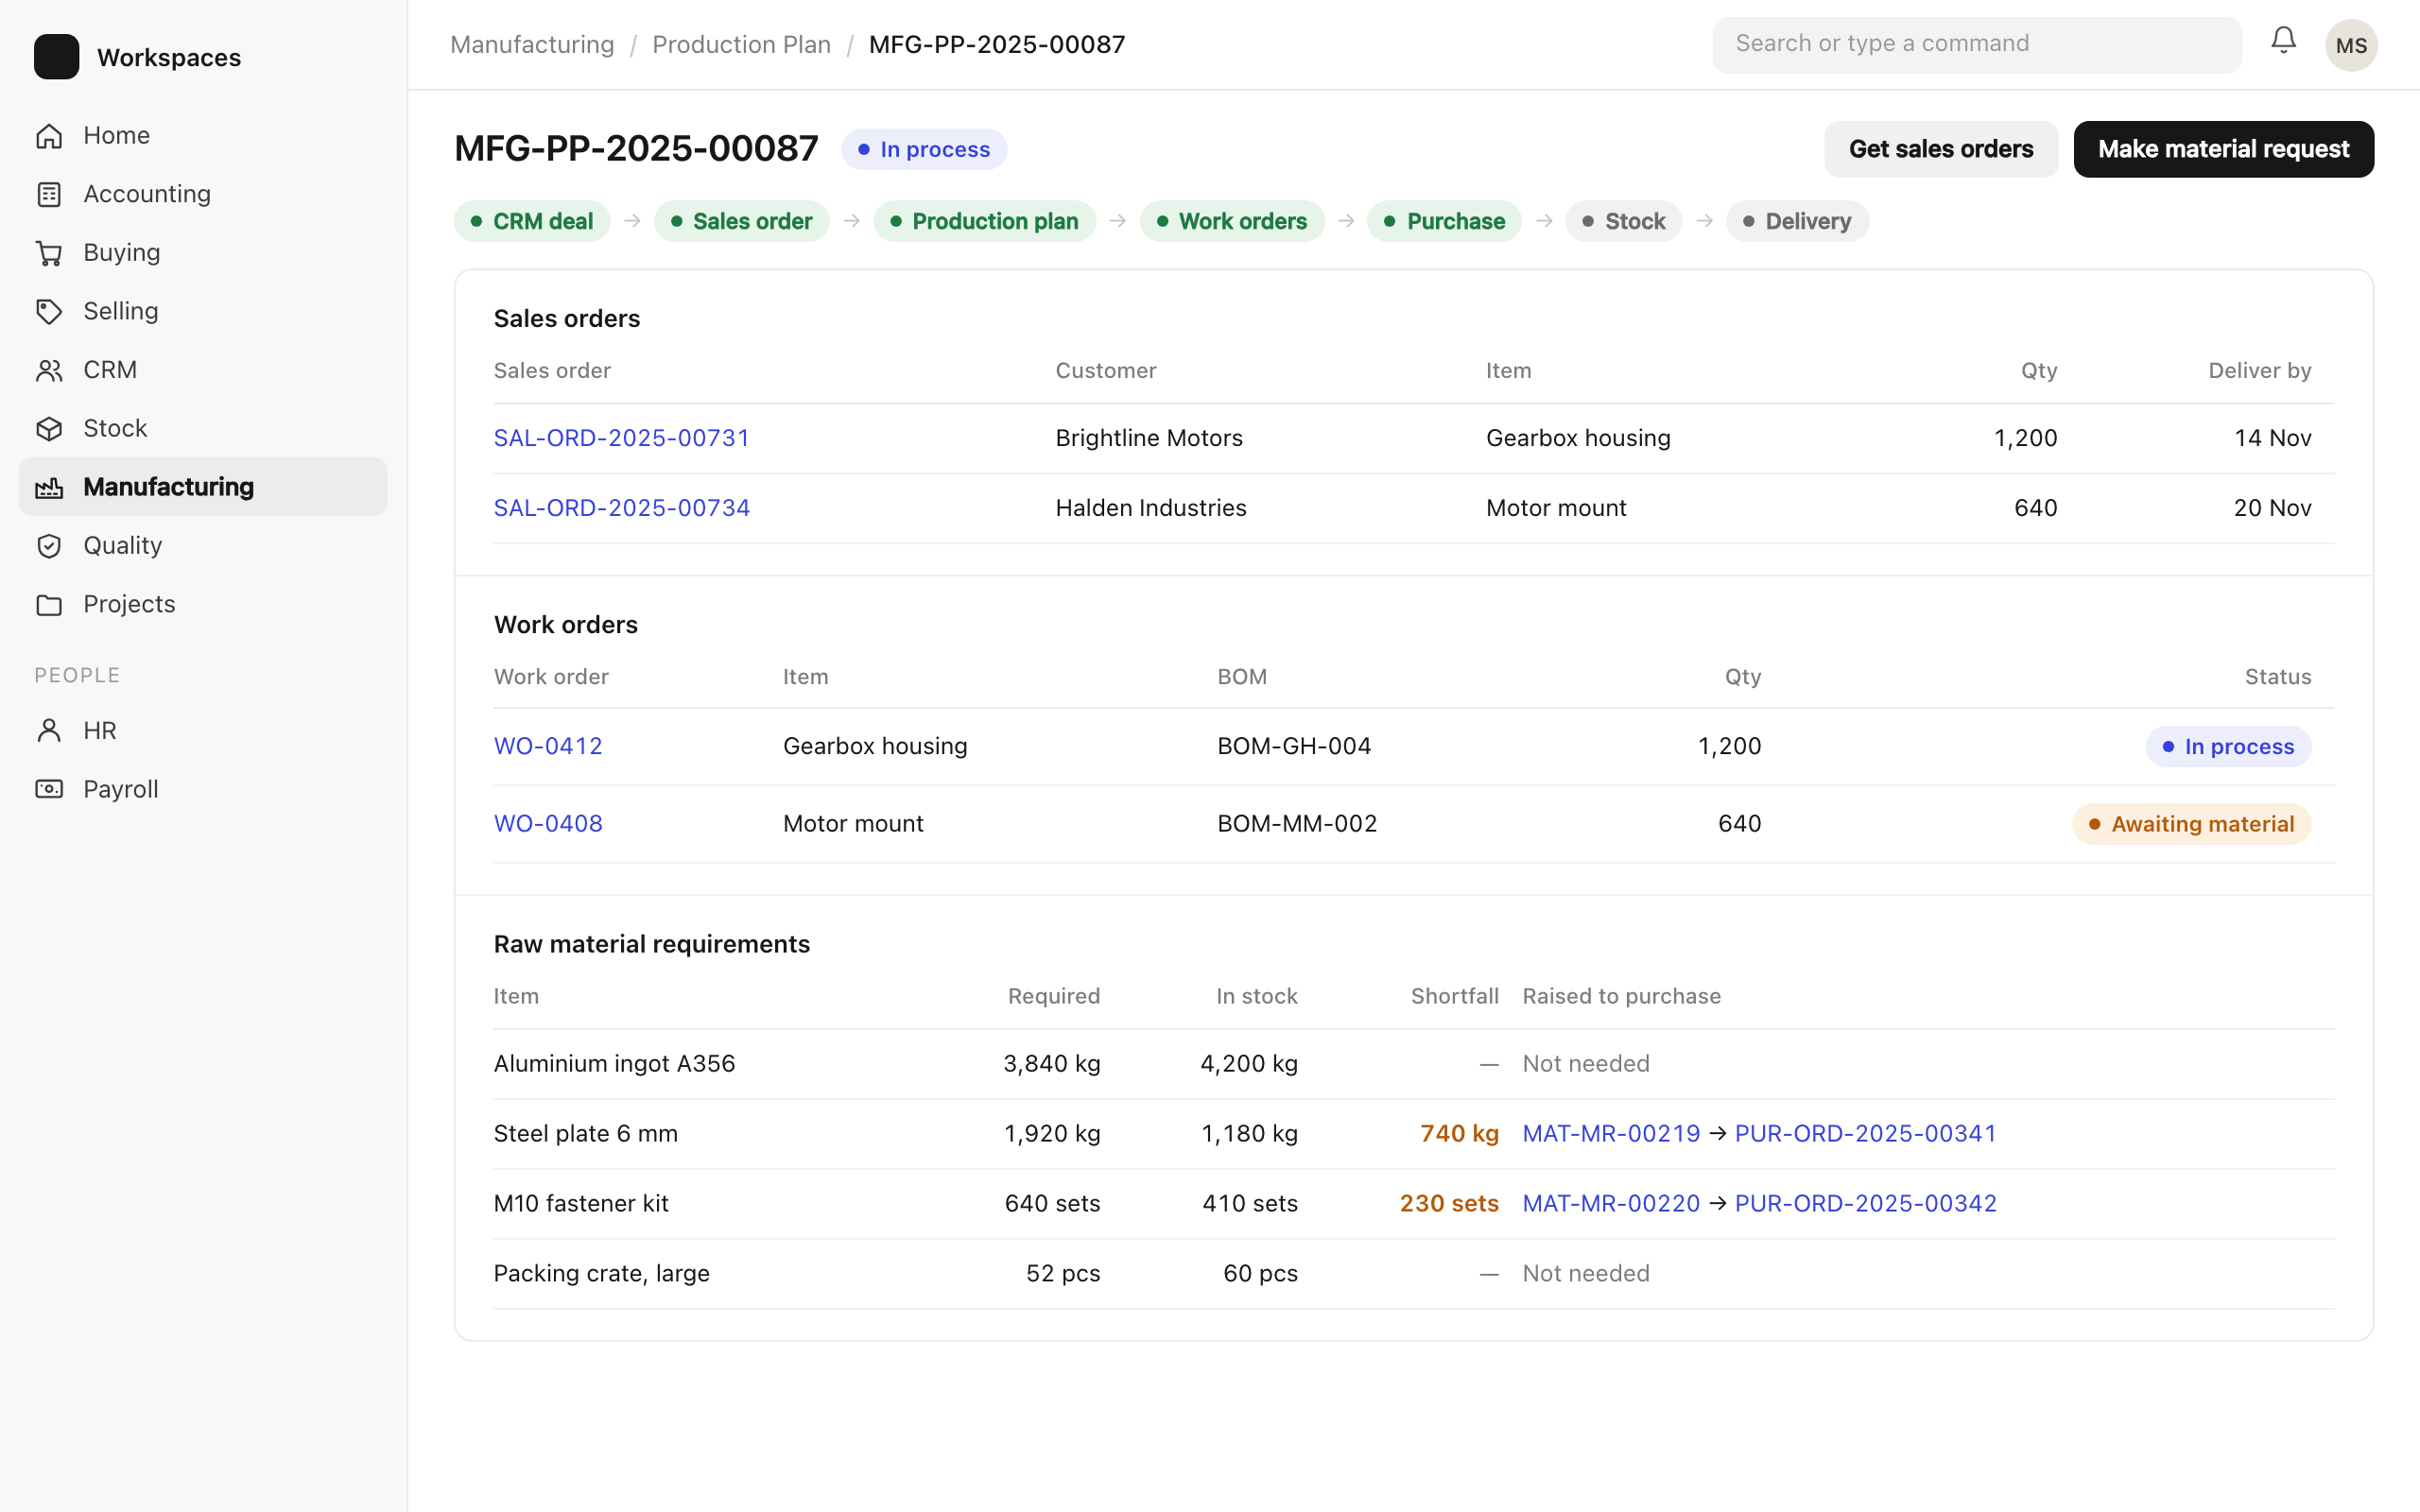Click the Halden Industries customer cell
Image resolution: width=2420 pixels, height=1512 pixels.
coord(1151,508)
